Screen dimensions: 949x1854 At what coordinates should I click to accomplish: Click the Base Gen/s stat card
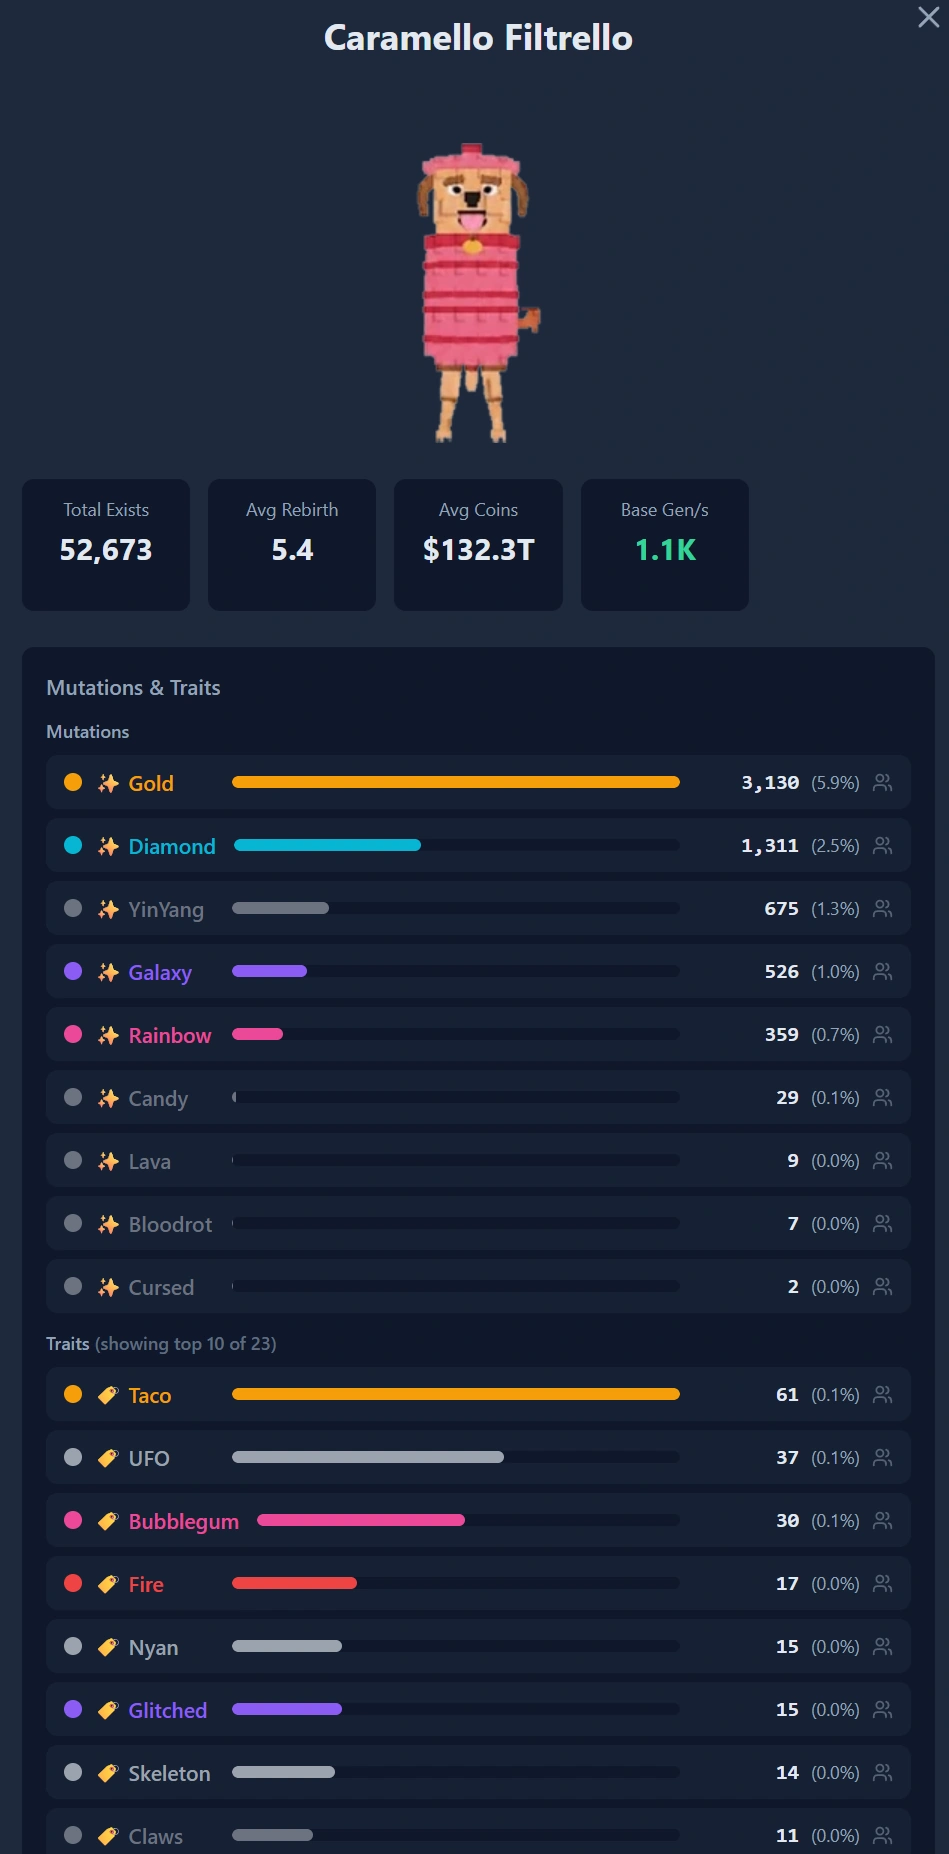(665, 544)
